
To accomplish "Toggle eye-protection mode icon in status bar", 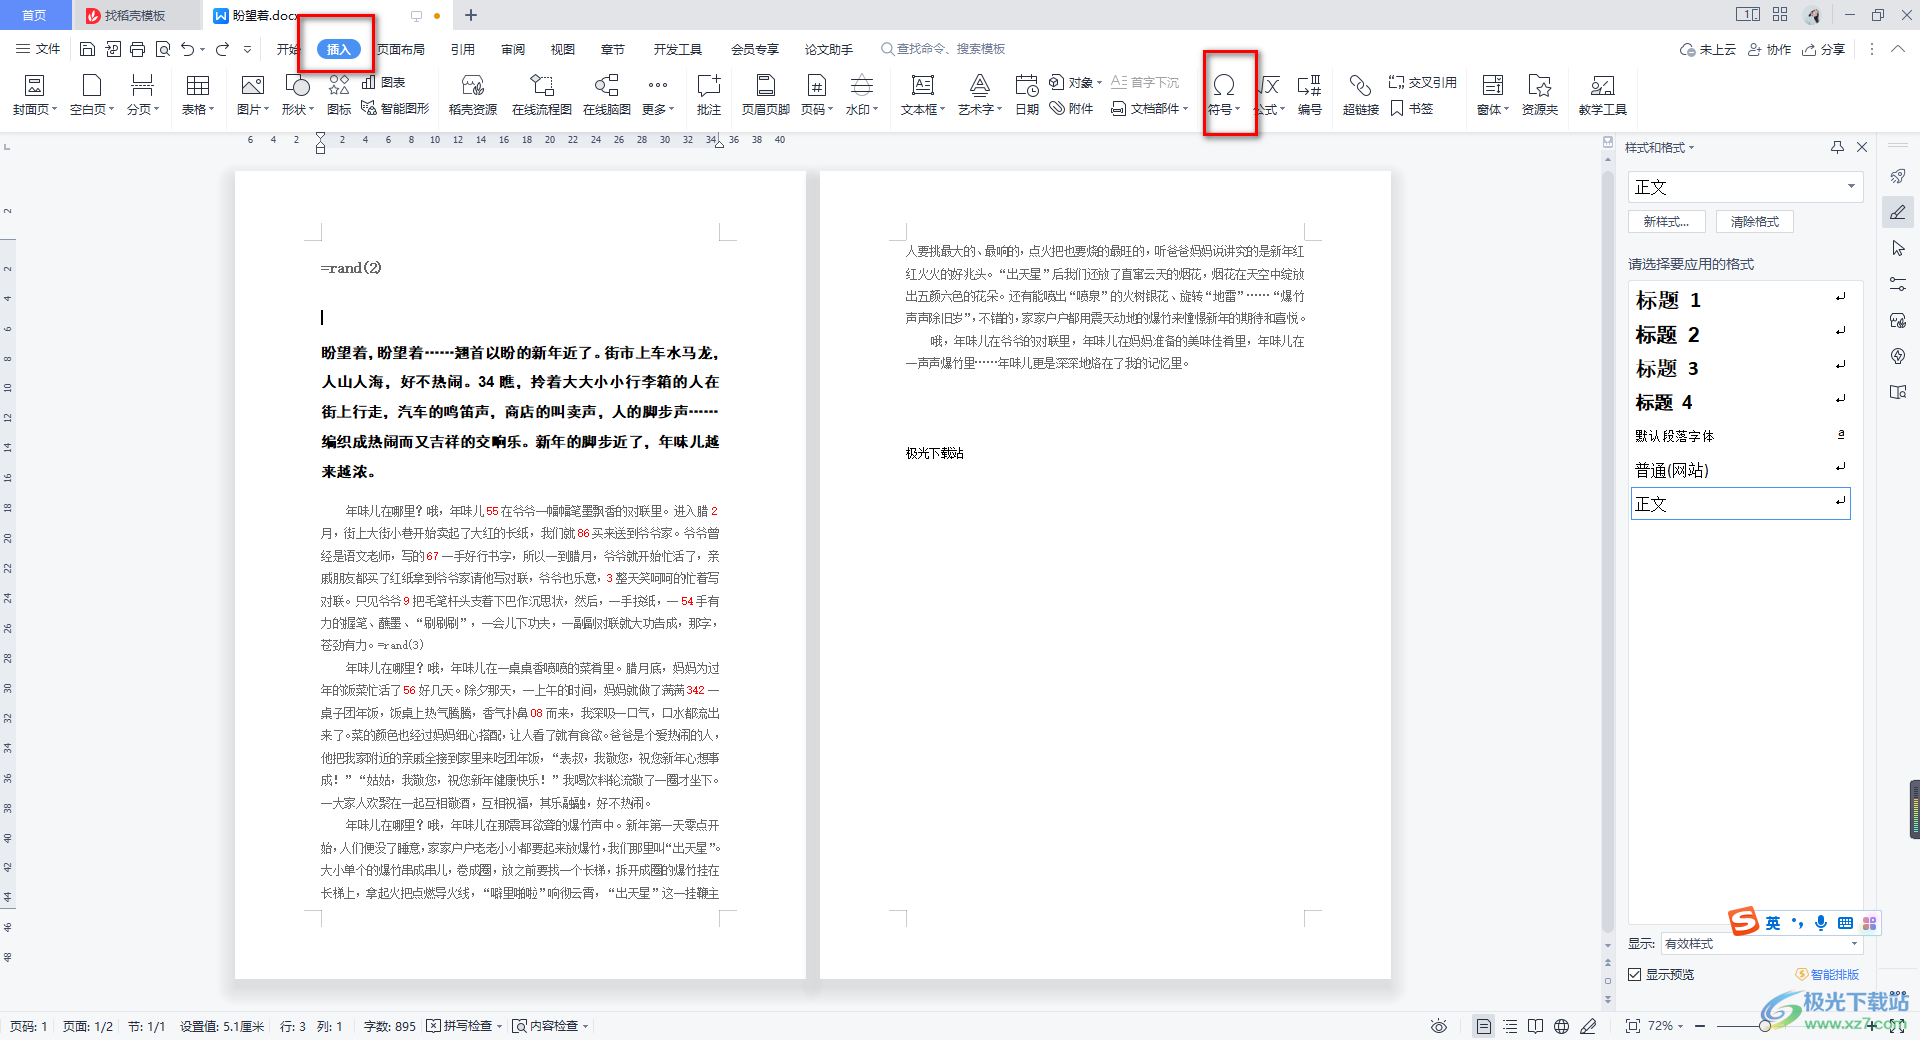I will (1439, 1026).
